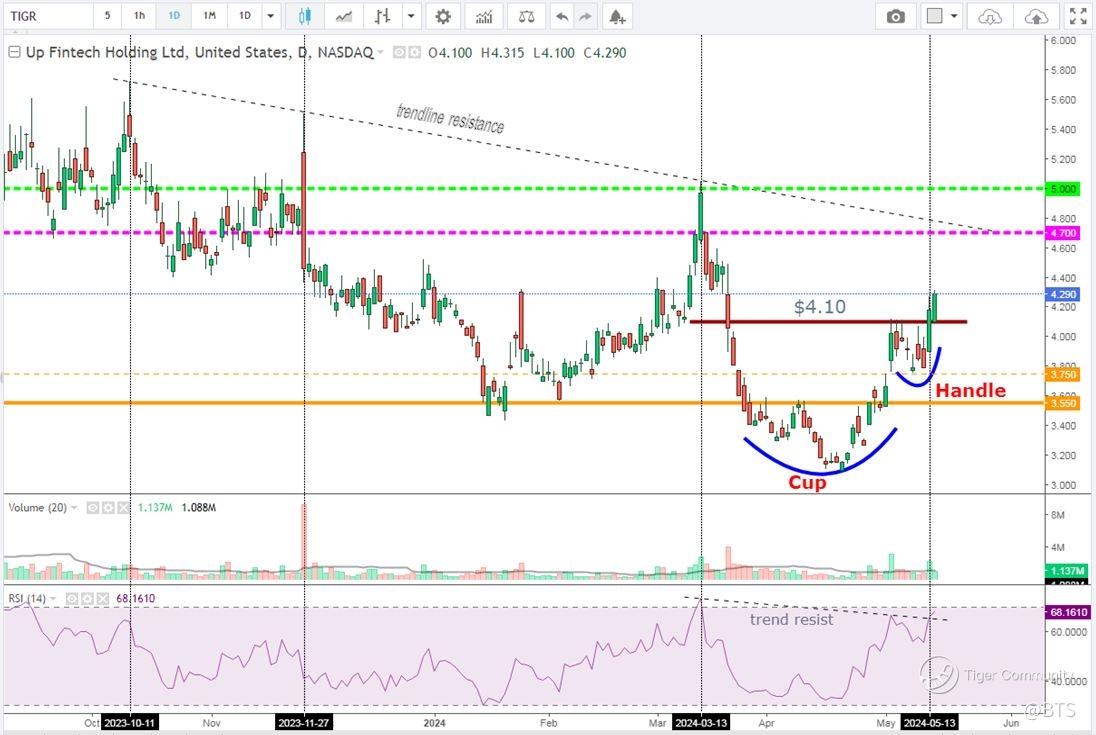This screenshot has height=735, width=1096.
Task: Select the 1M interval
Action: pos(210,15)
